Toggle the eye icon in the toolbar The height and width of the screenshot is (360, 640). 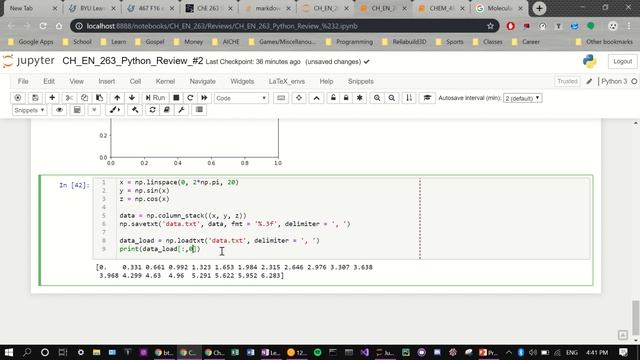(59, 110)
